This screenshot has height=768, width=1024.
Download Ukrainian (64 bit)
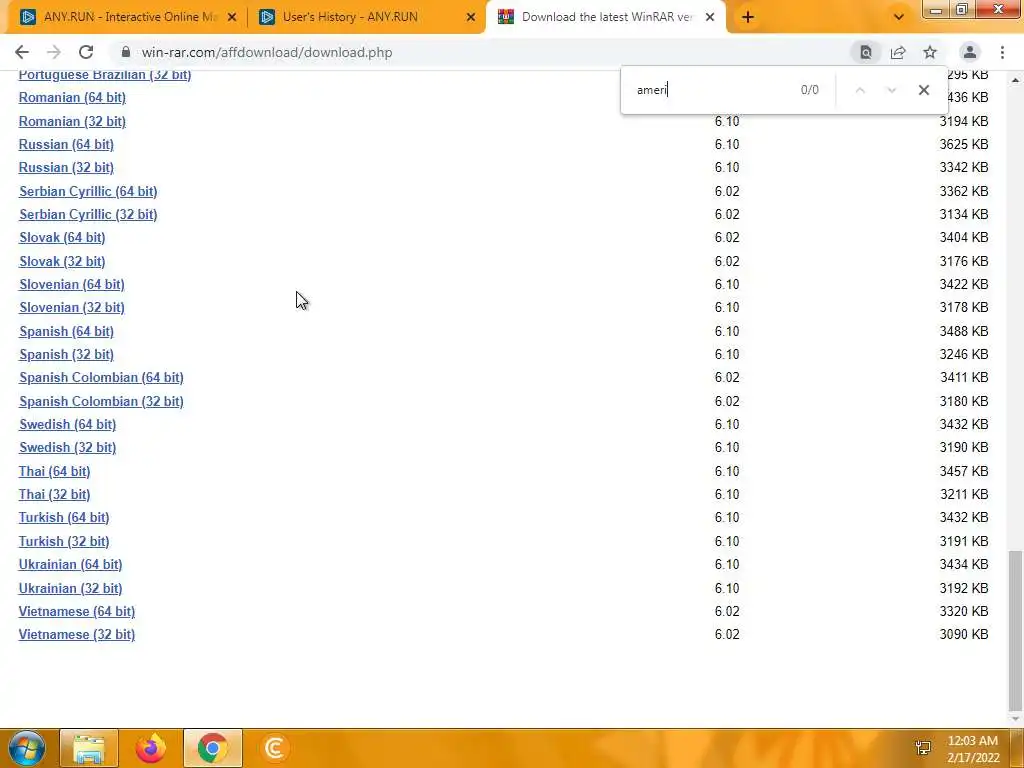[x=71, y=564]
